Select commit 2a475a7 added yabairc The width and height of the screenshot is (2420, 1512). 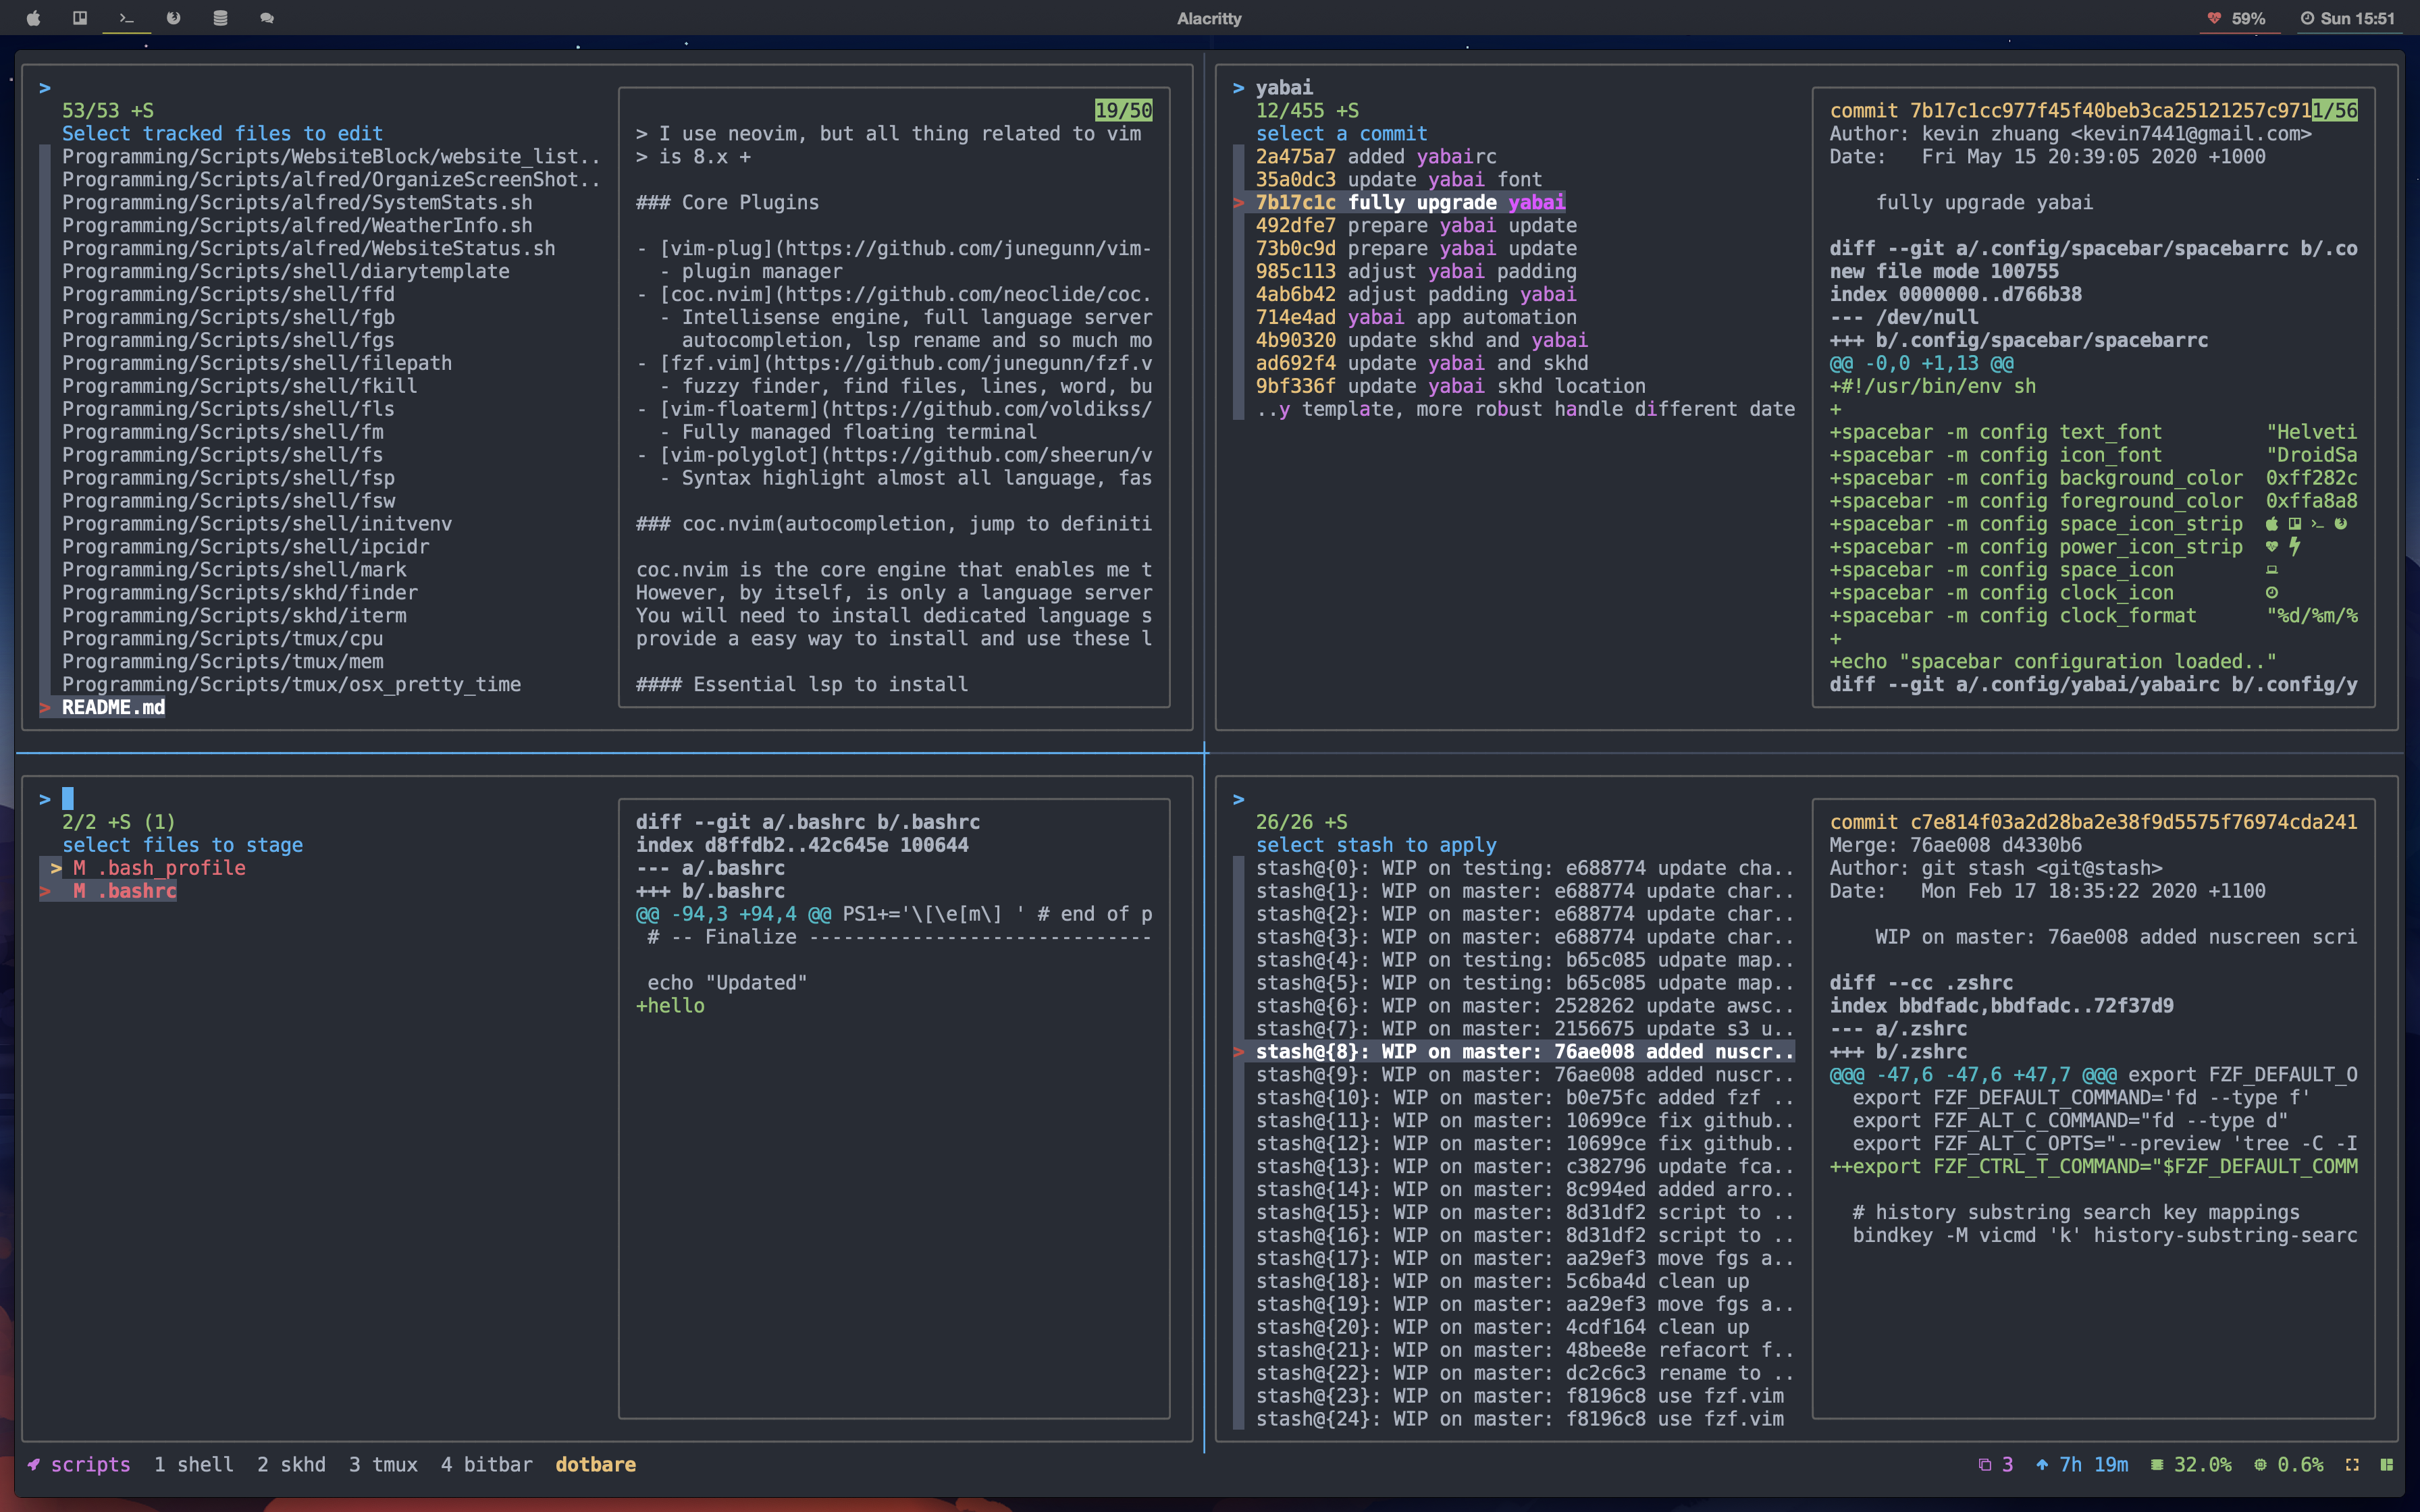pos(1376,156)
